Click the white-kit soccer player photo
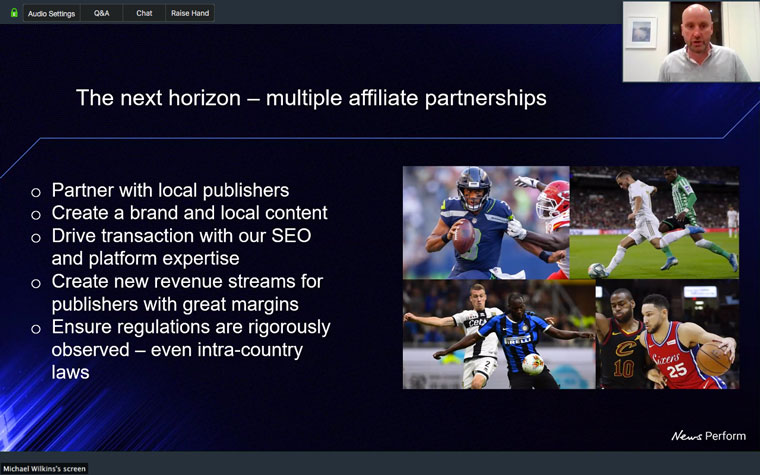Image resolution: width=760 pixels, height=475 pixels. click(654, 222)
